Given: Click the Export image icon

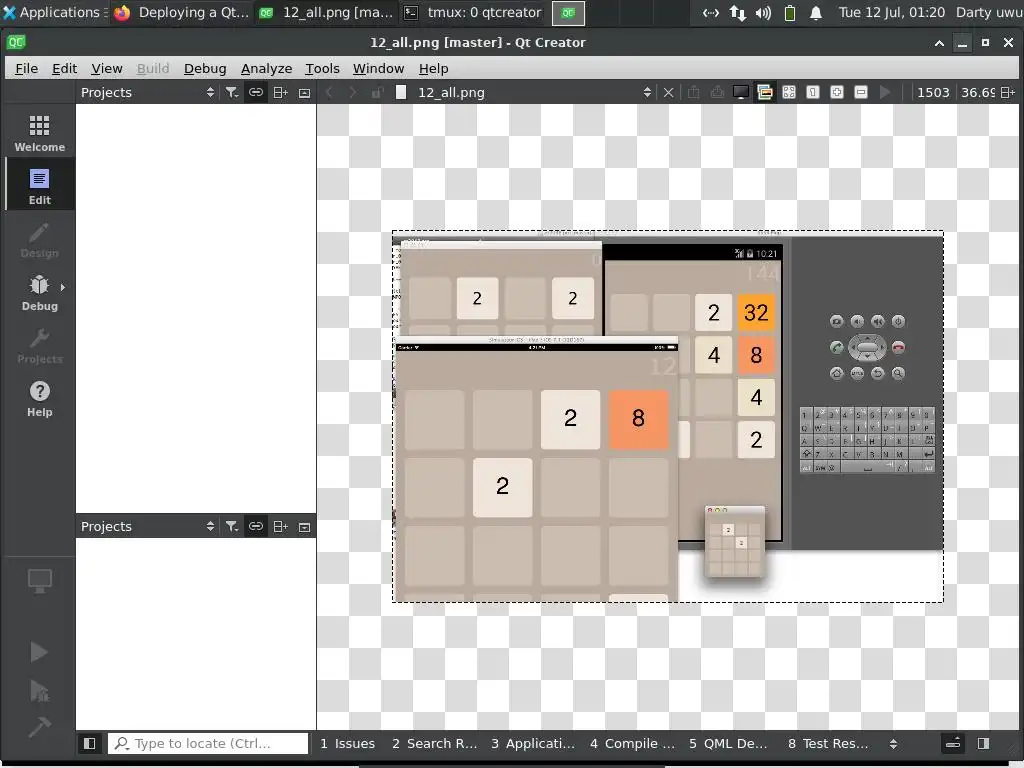Looking at the screenshot, I should point(693,93).
